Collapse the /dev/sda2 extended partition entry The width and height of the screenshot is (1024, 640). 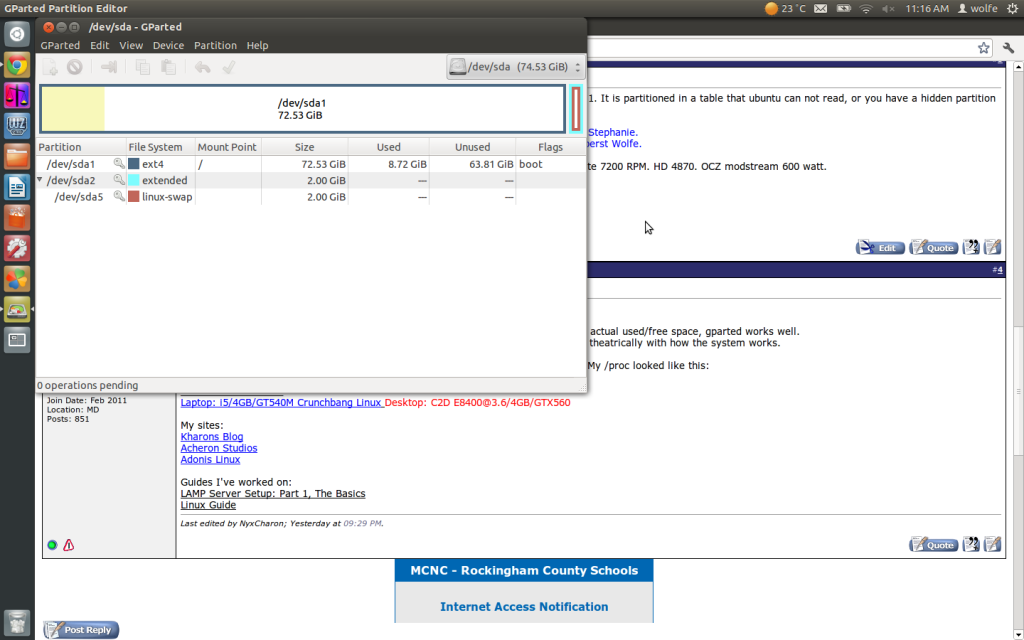[40, 181]
